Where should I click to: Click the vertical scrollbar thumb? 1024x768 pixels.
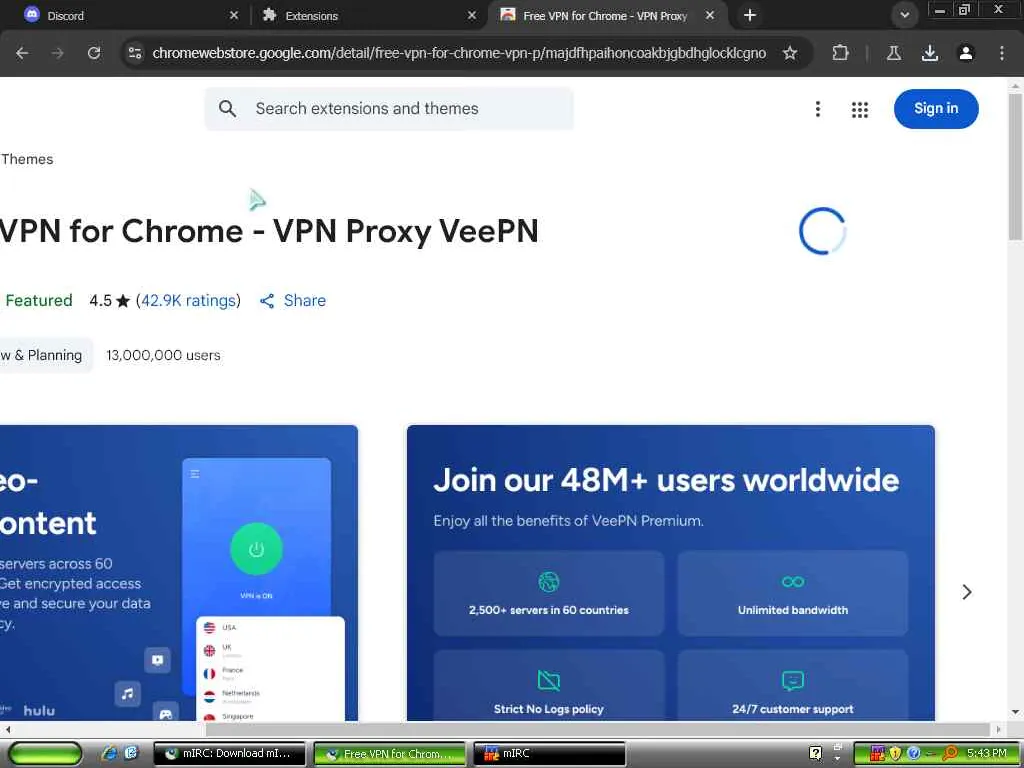coord(1016,167)
